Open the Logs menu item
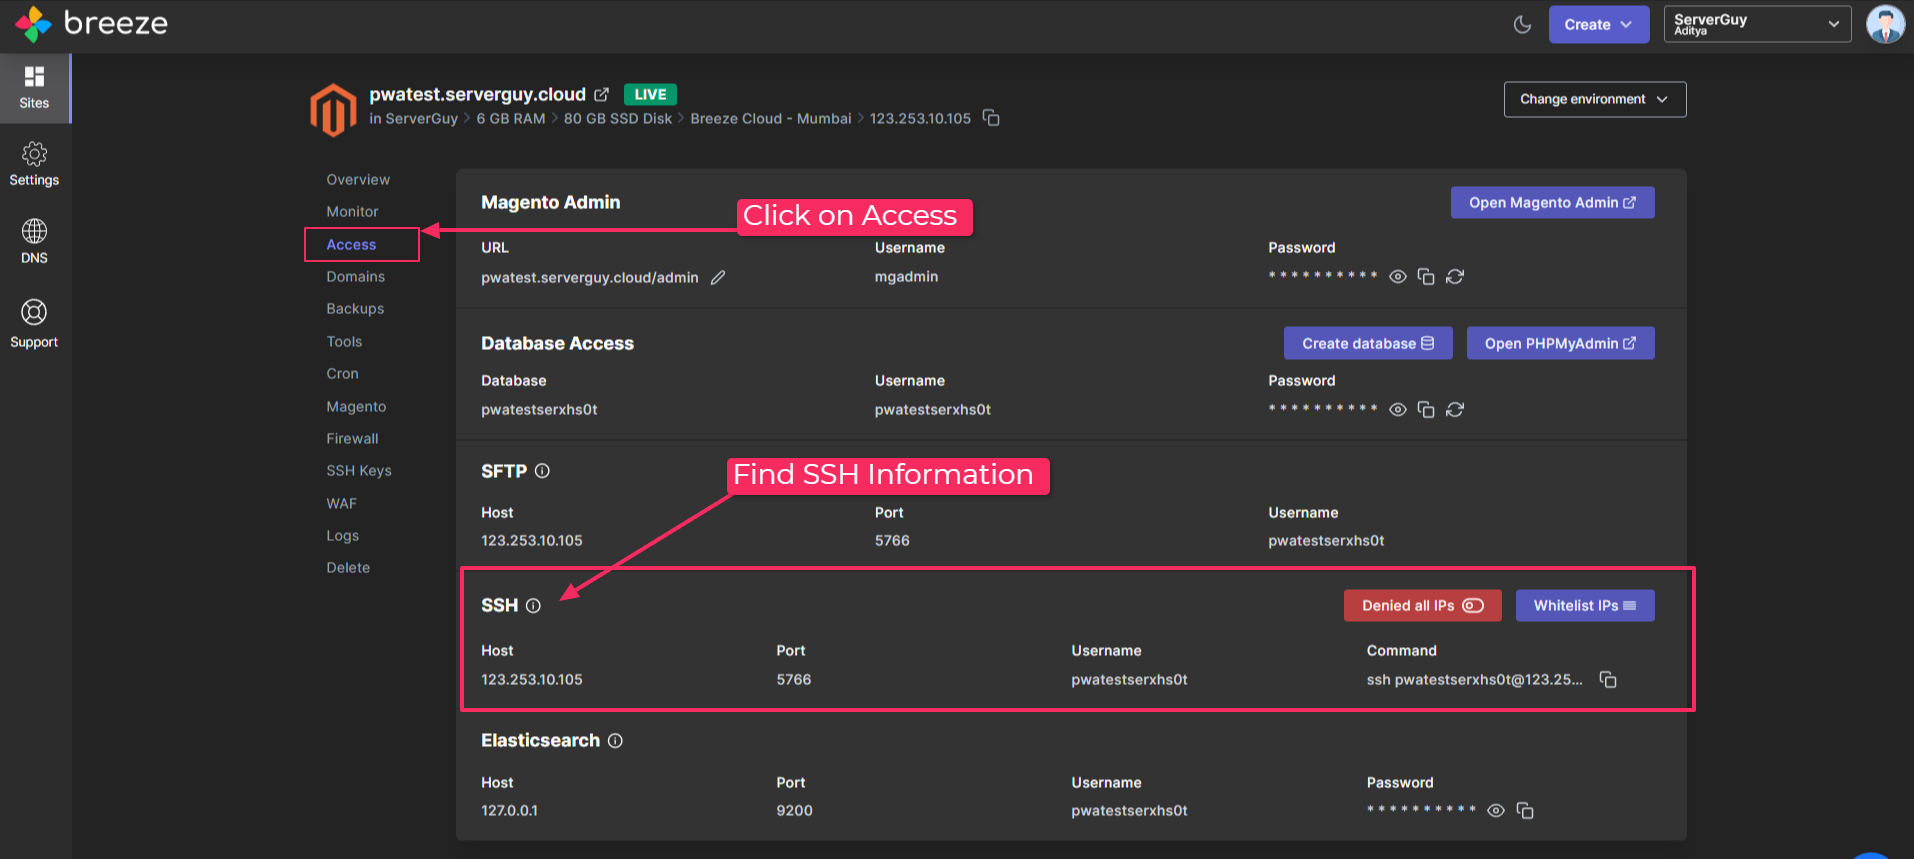1914x859 pixels. [x=342, y=536]
